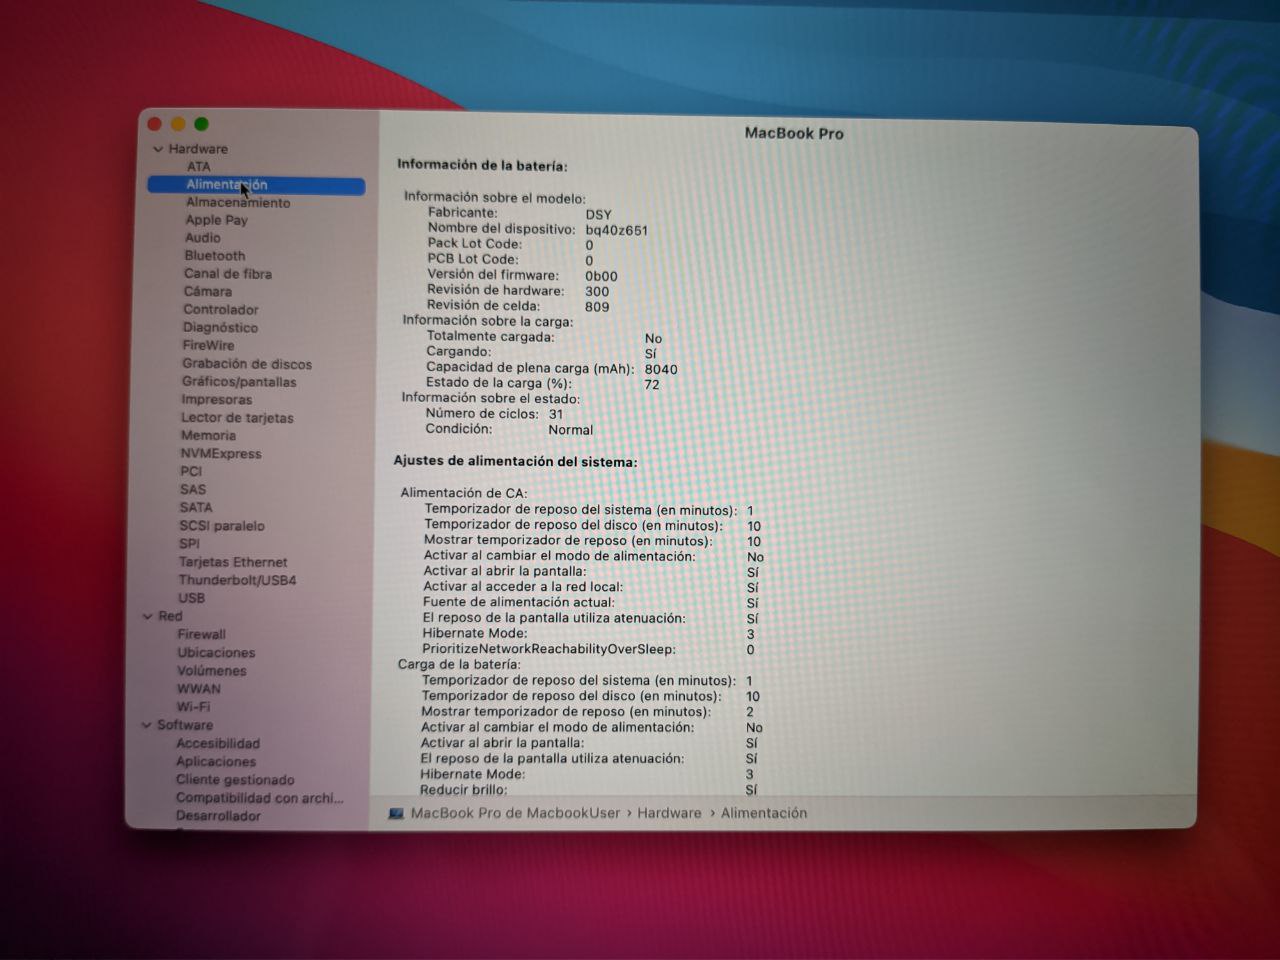Click the Revisión de celda value 809
The height and width of the screenshot is (960, 1280).
pos(597,307)
